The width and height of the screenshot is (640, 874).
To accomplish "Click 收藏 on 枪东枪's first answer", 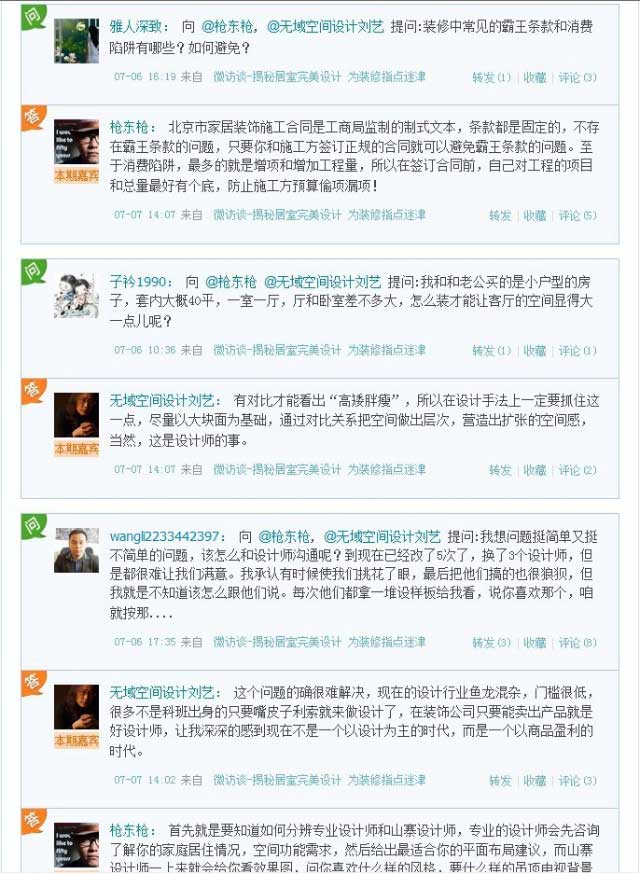I will tap(535, 215).
